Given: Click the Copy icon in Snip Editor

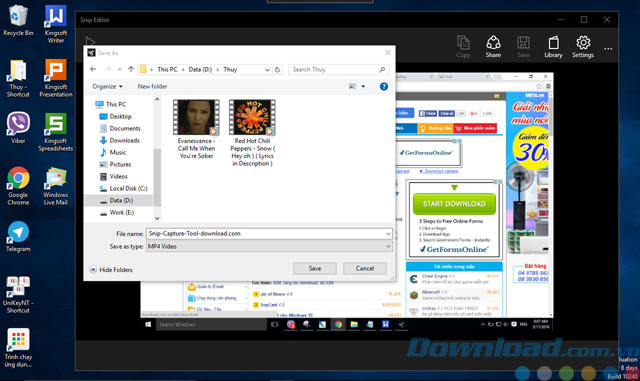Looking at the screenshot, I should click(x=463, y=47).
